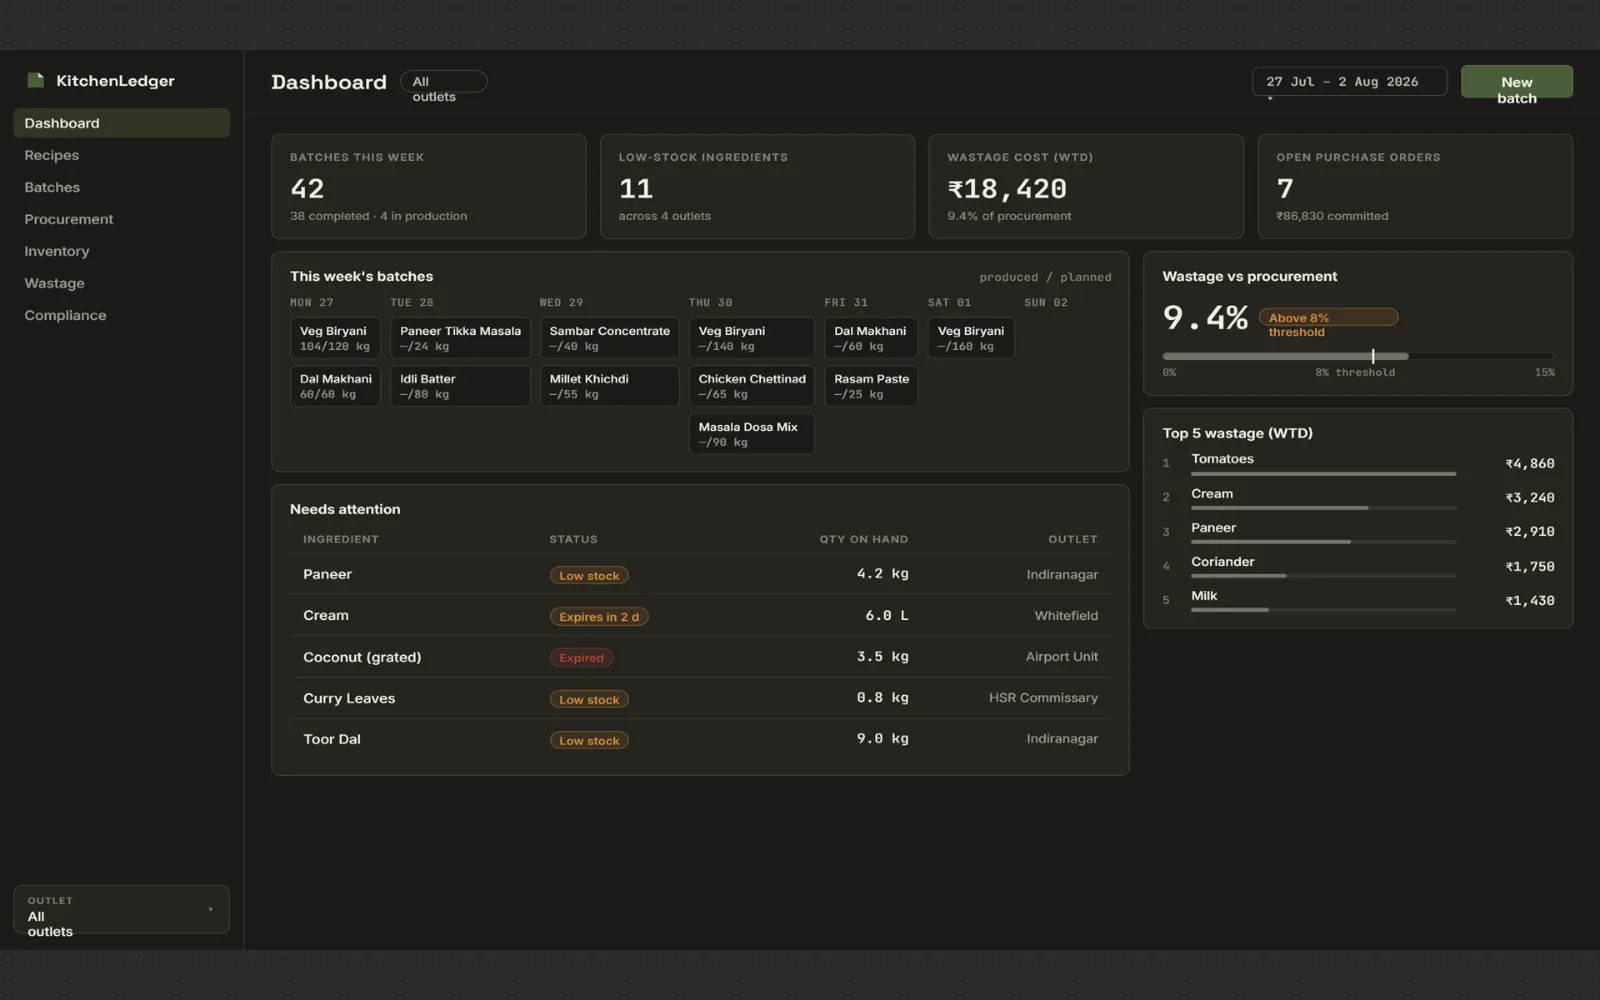Open the Open purchase orders card
Screen dimensions: 1600x1000
[1415, 186]
